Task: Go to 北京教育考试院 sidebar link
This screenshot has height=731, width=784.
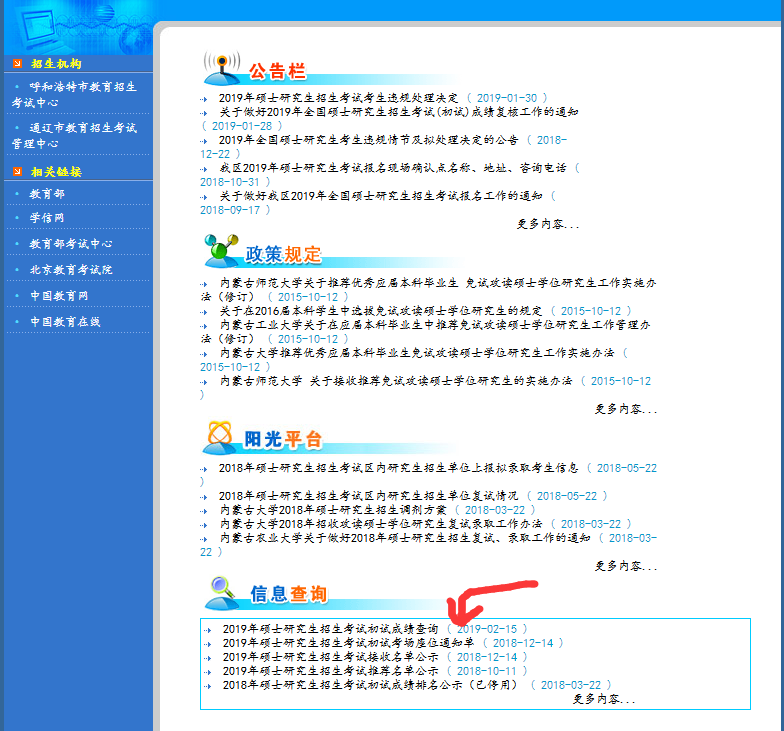Action: pyautogui.click(x=71, y=270)
